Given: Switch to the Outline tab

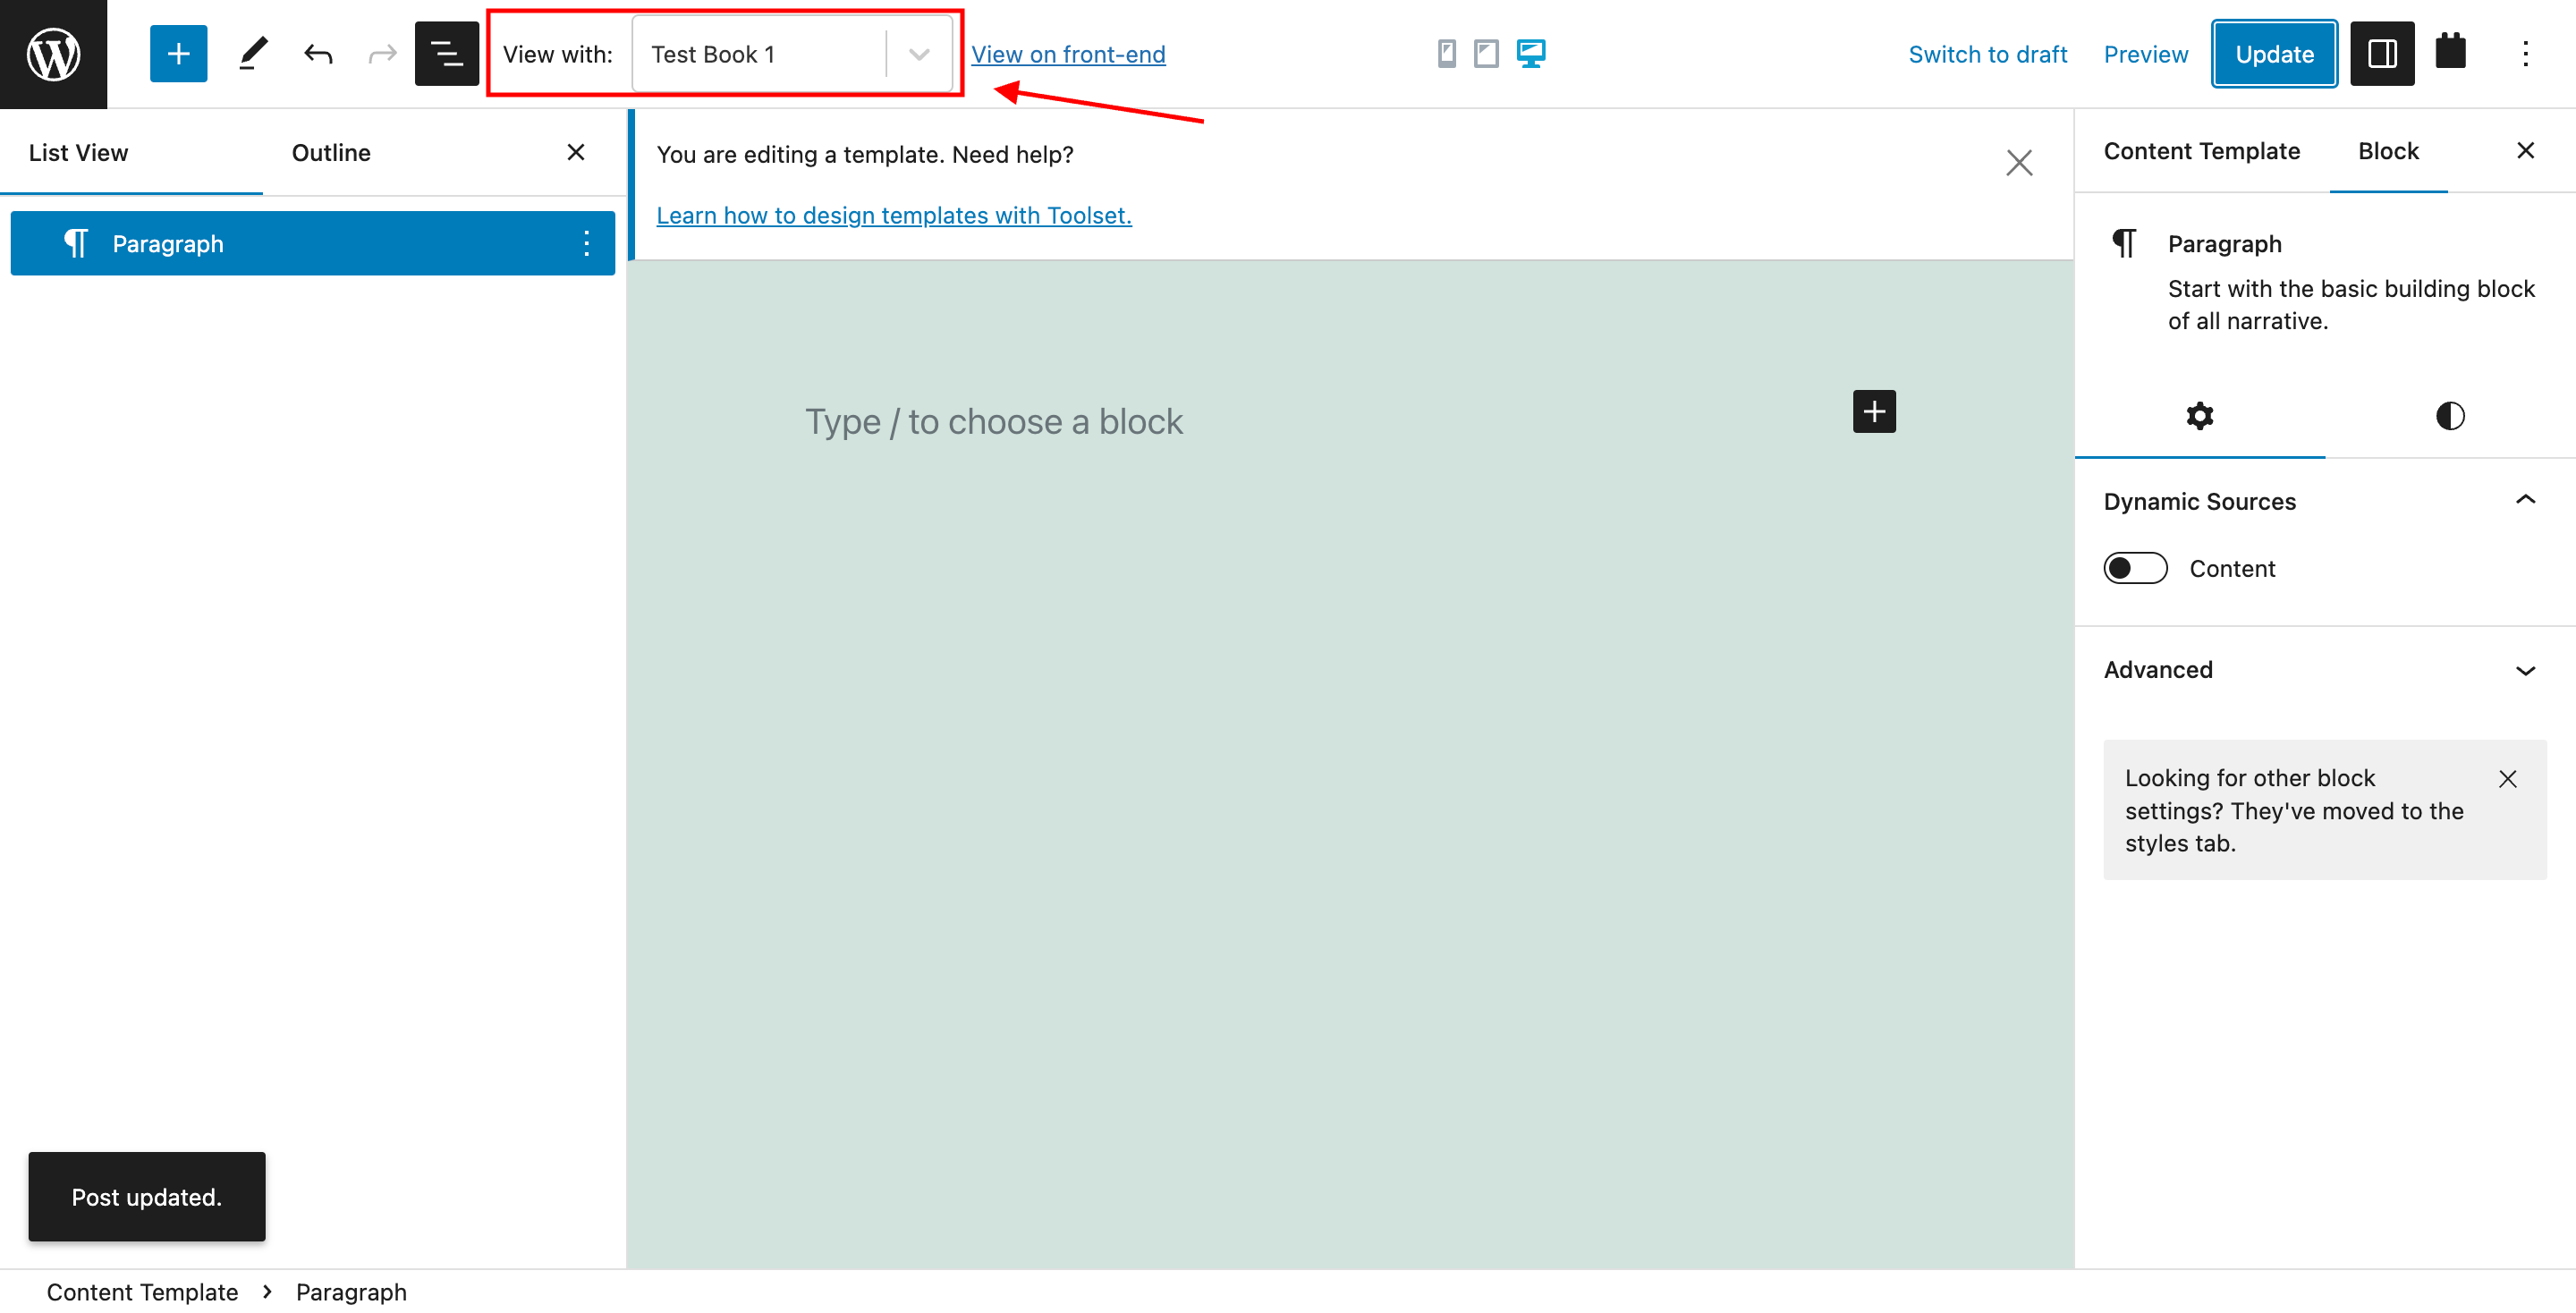Looking at the screenshot, I should point(331,153).
